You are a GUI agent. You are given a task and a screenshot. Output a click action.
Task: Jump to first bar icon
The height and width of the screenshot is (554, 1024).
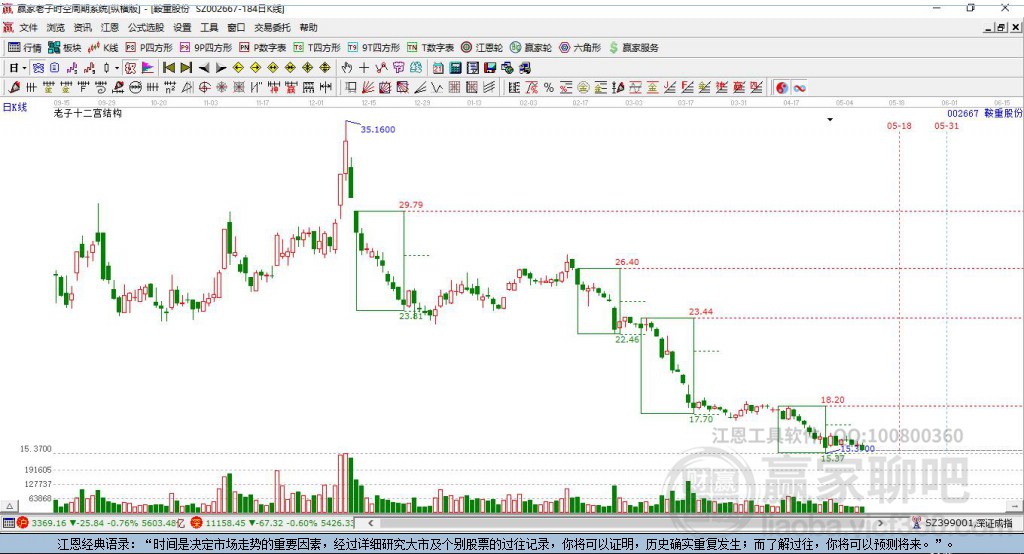(168, 68)
